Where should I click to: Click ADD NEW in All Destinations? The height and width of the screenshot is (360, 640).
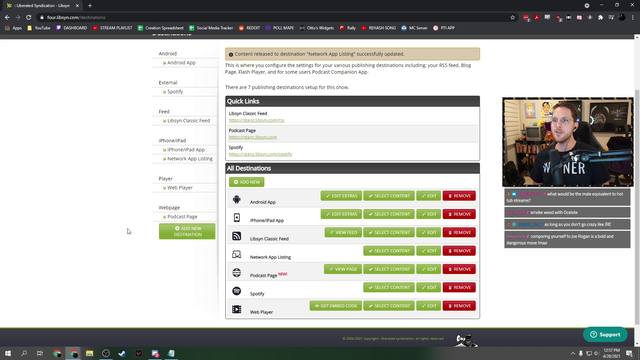[247, 182]
